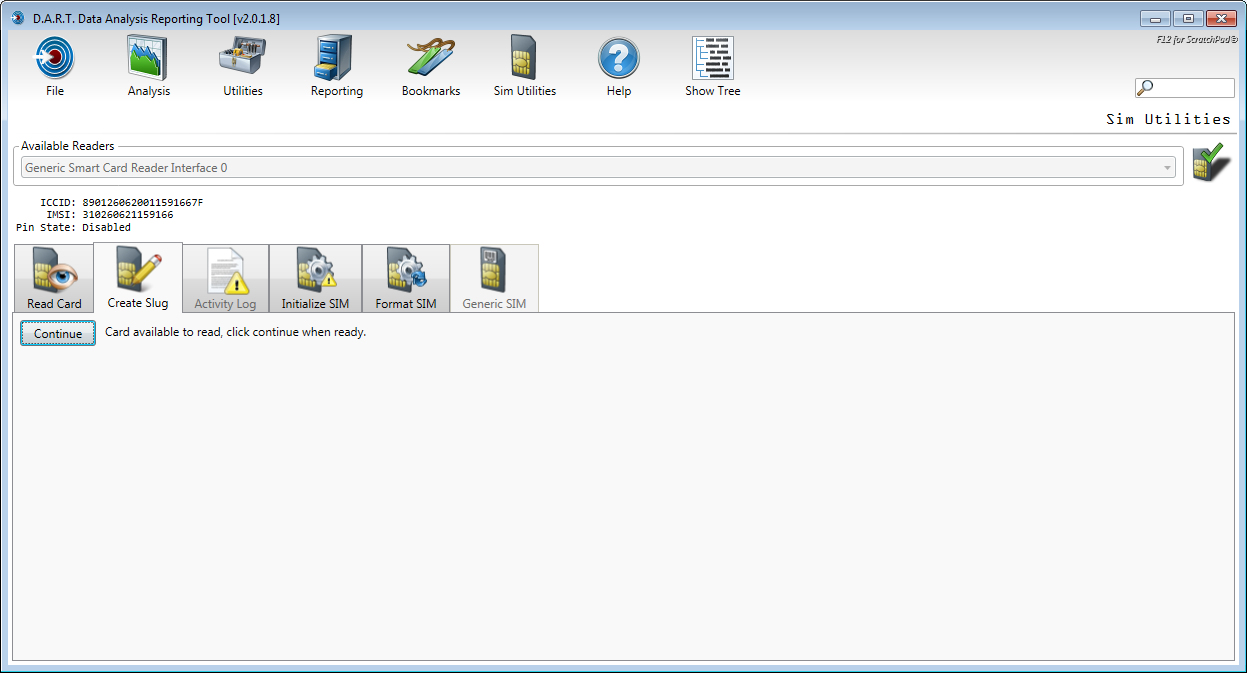The height and width of the screenshot is (673, 1247).
Task: Click the ICCID value 8901260620011591667F
Action: (x=143, y=203)
